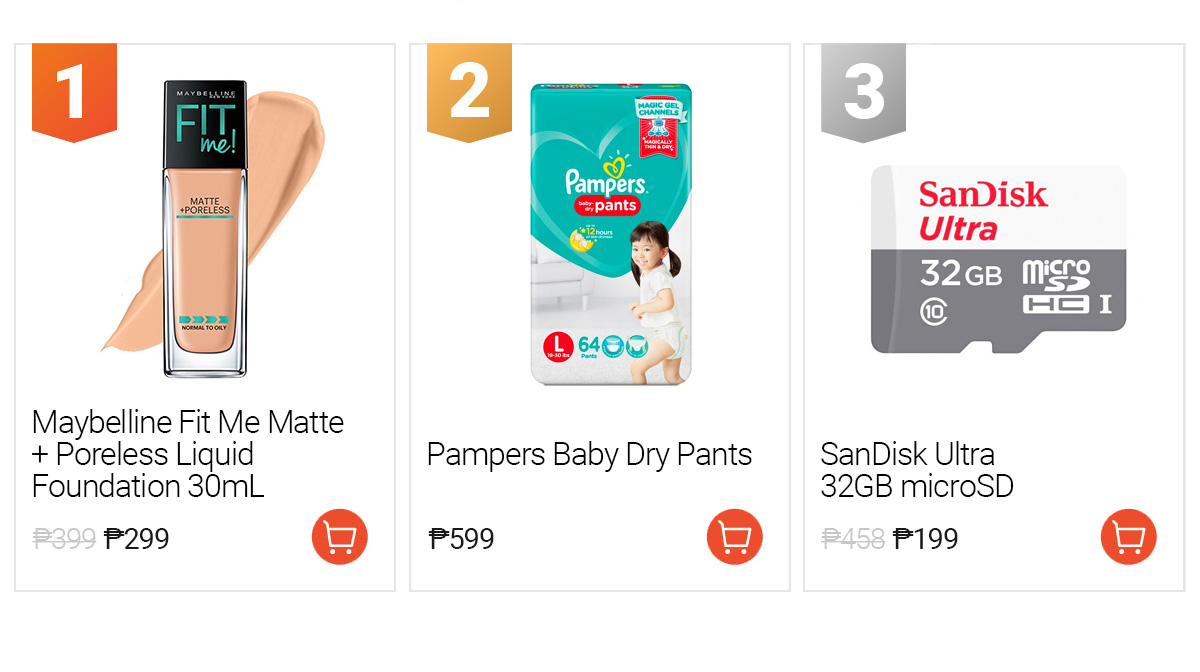
Task: Open the SanDisk 32GB memory card image
Action: click(x=998, y=260)
